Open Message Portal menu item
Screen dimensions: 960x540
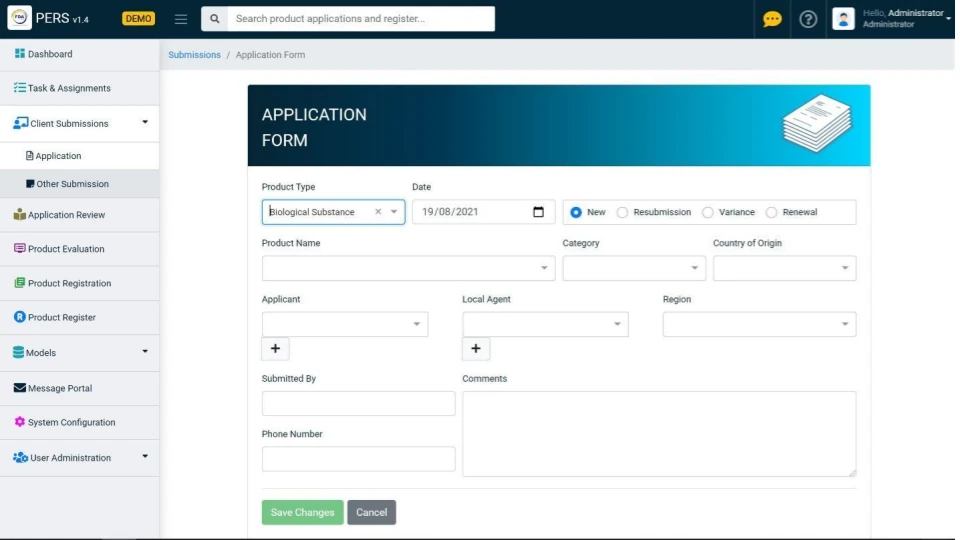pyautogui.click(x=80, y=388)
